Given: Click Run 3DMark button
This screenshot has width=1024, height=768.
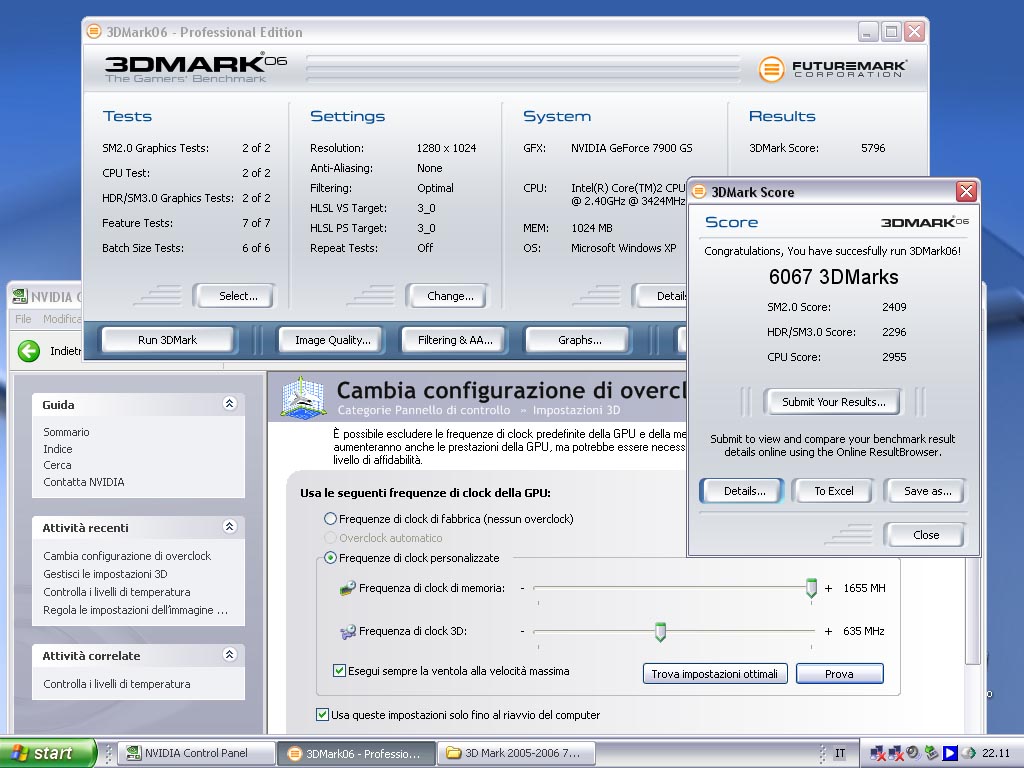Looking at the screenshot, I should 167,340.
